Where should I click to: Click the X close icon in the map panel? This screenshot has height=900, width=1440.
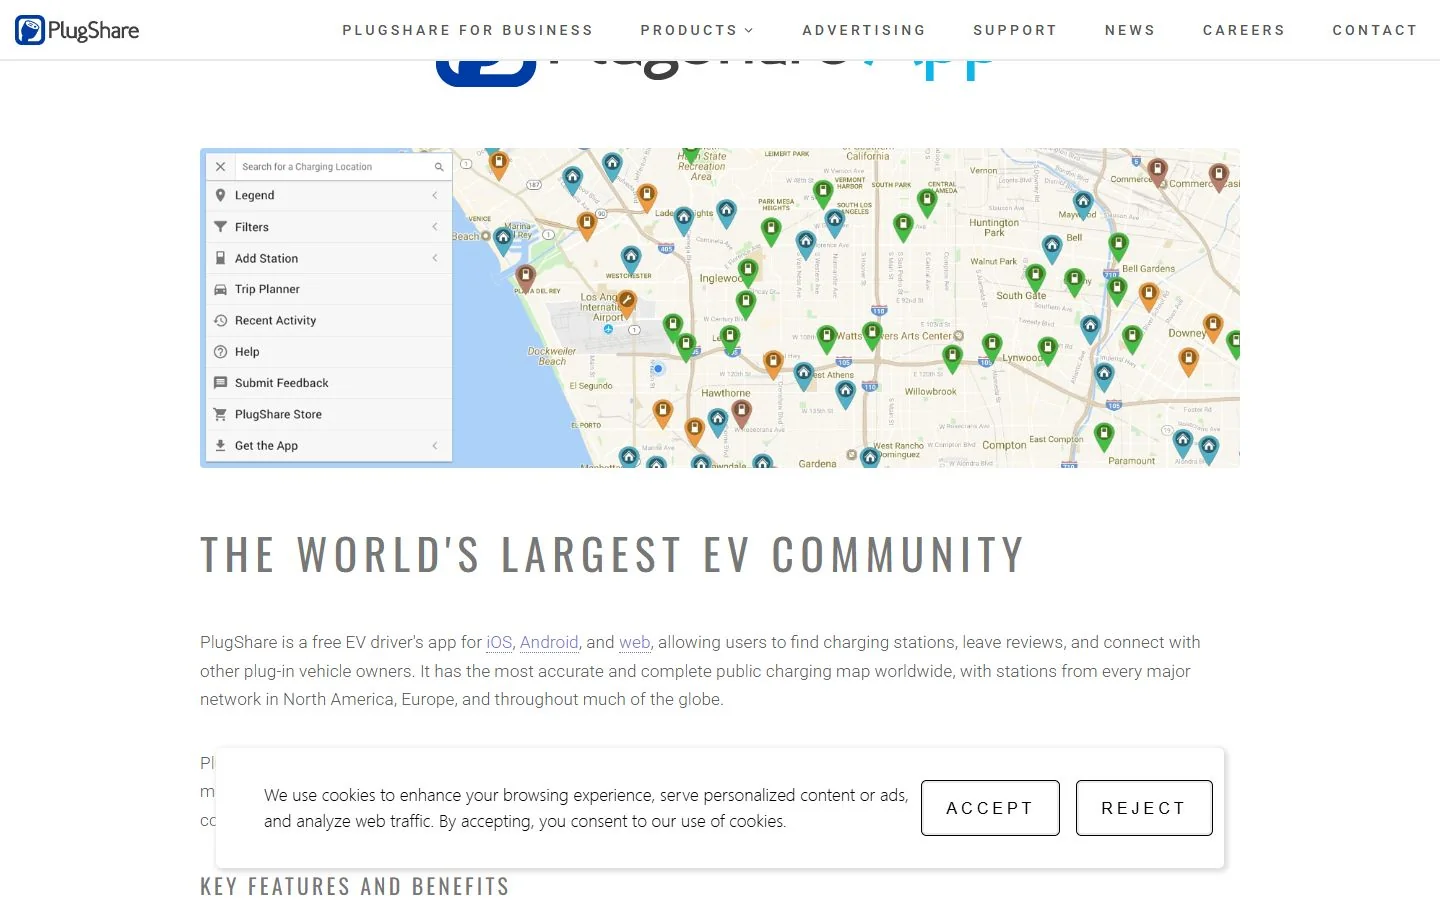point(220,167)
